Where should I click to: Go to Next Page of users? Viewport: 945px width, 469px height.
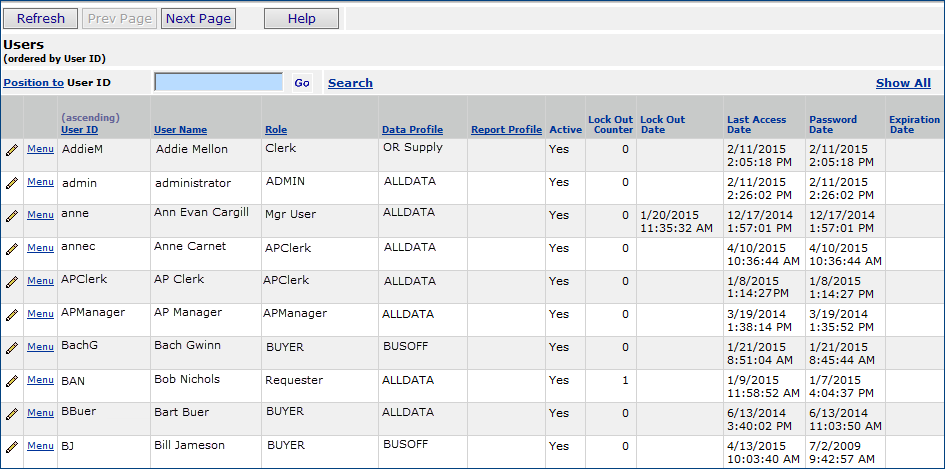(x=198, y=18)
